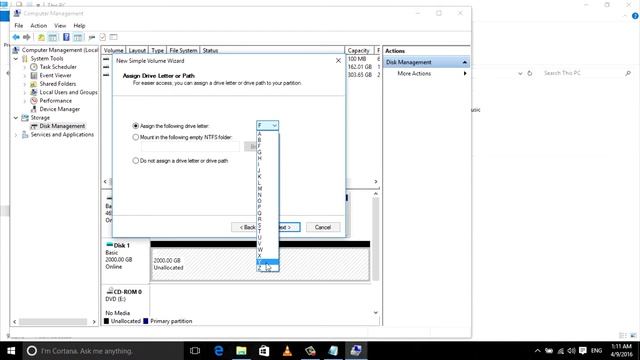Open Windows Store from taskbar
Viewport: 640px width, 360px height.
pos(264,351)
